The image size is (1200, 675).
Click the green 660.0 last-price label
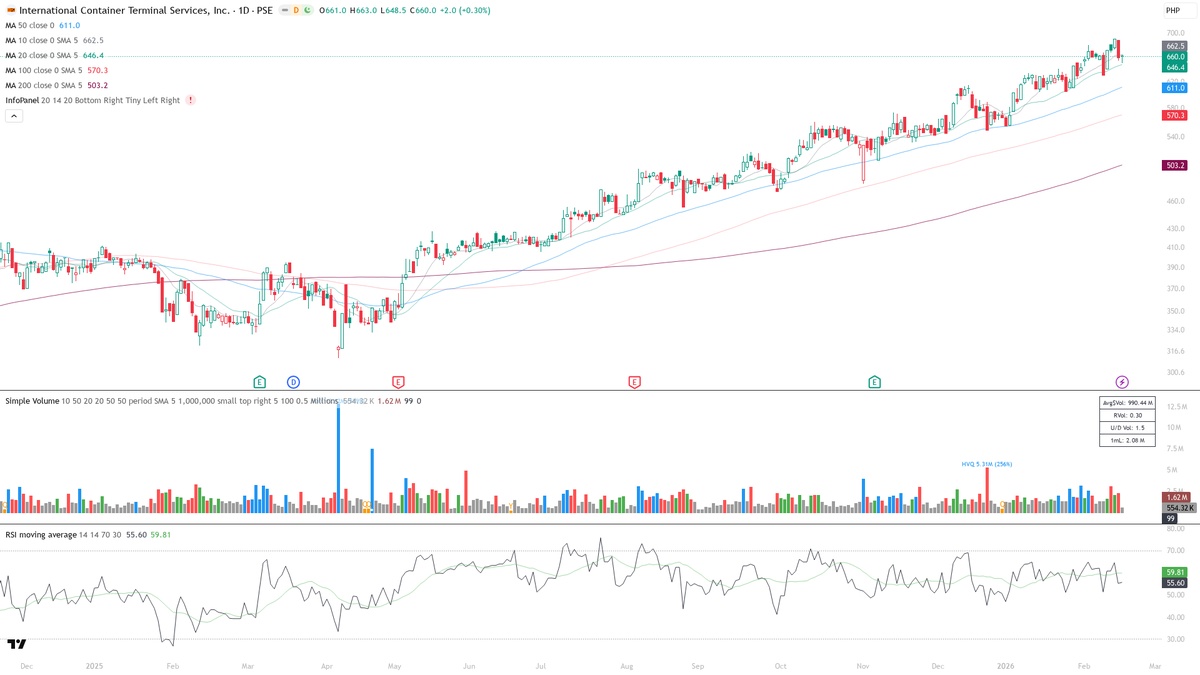click(x=1175, y=57)
